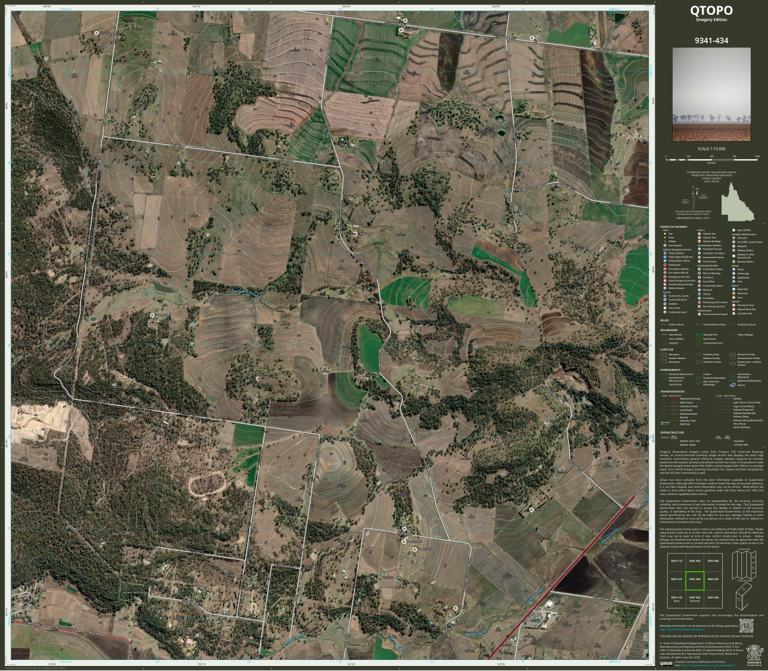
Task: Click the Court House symbol in legend
Action: [699, 261]
